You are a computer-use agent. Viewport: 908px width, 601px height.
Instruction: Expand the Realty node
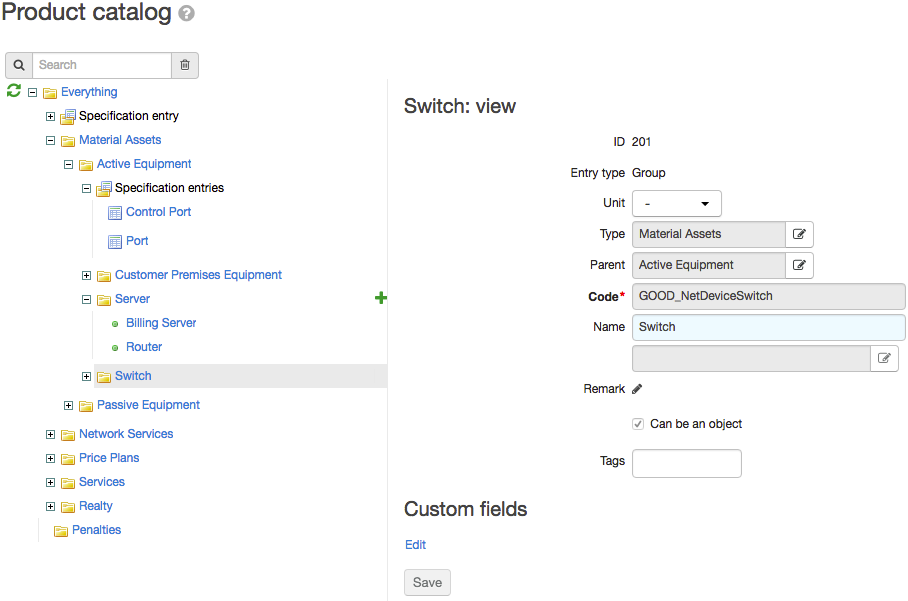coord(50,507)
